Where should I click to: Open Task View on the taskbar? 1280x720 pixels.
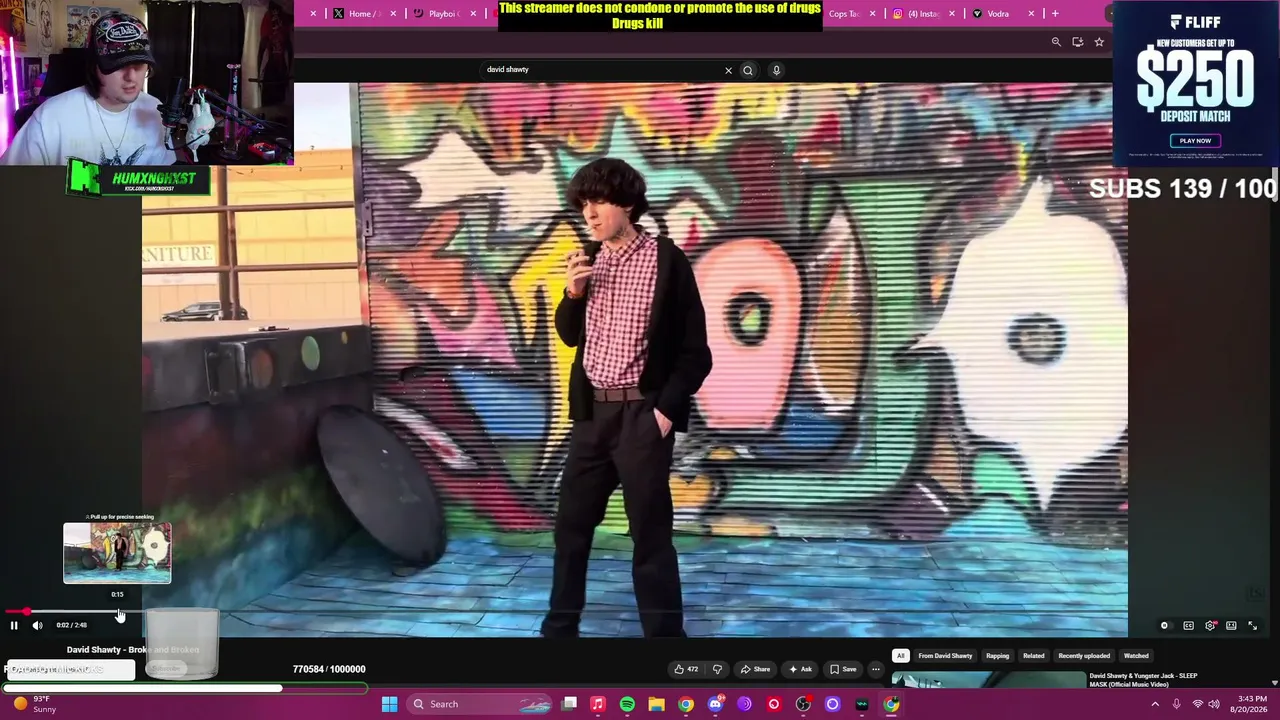(x=569, y=704)
